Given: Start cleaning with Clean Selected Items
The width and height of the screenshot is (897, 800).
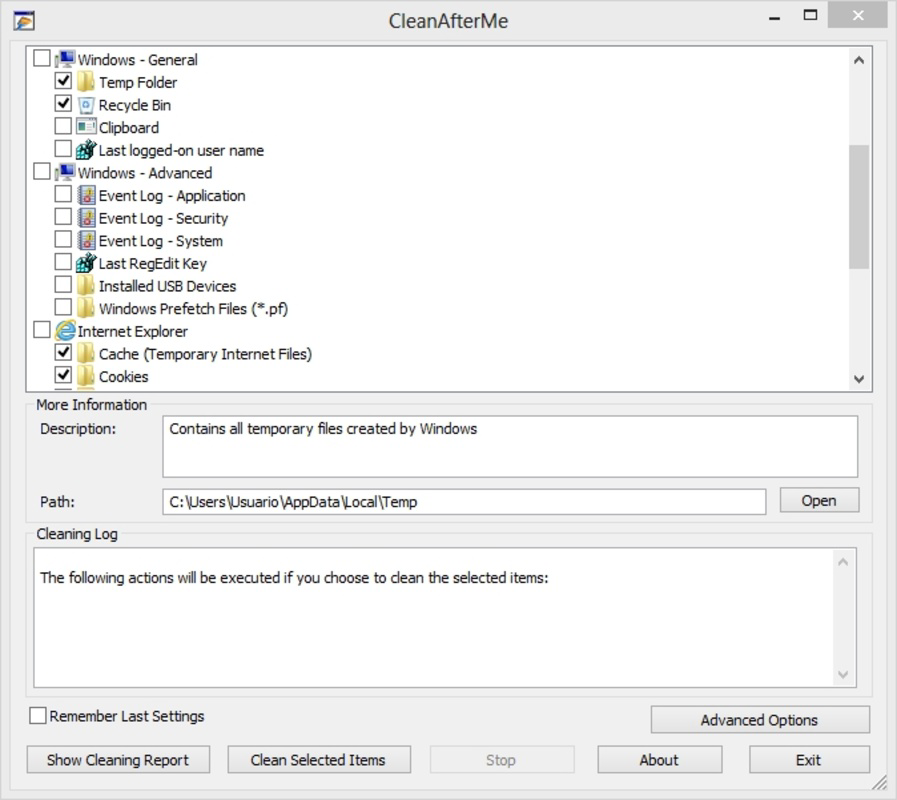Looking at the screenshot, I should [x=319, y=760].
